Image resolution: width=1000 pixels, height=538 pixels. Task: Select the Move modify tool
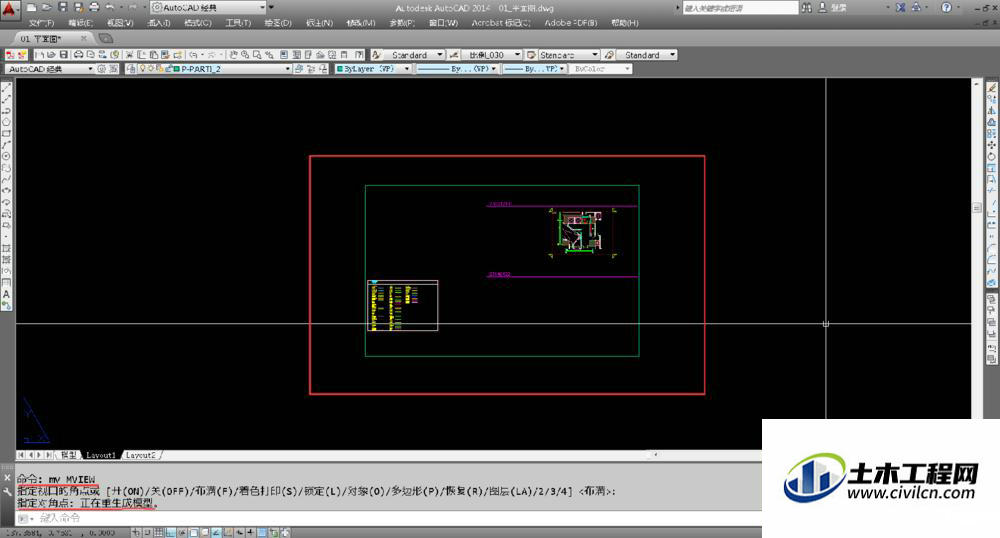pyautogui.click(x=992, y=145)
